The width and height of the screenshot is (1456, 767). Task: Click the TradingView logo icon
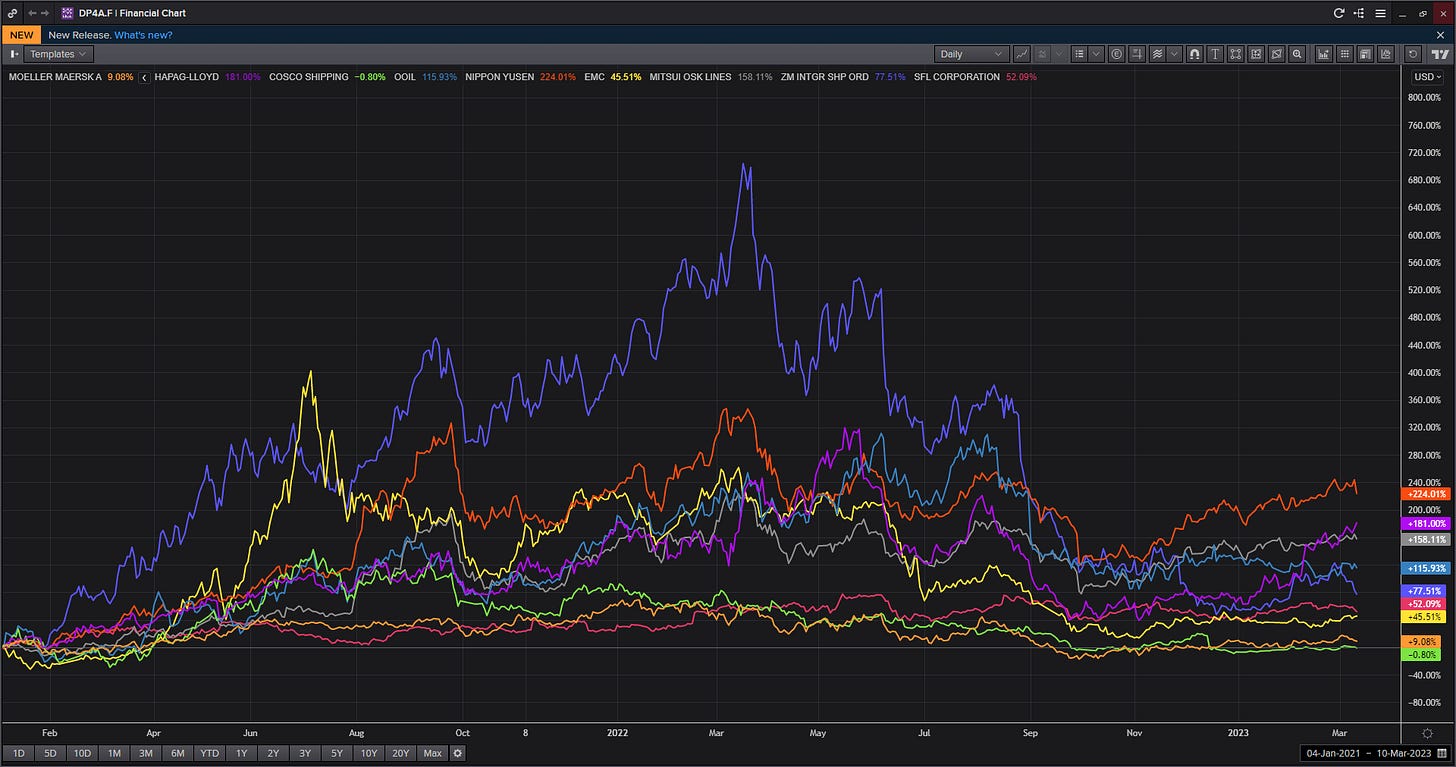pyautogui.click(x=1441, y=54)
